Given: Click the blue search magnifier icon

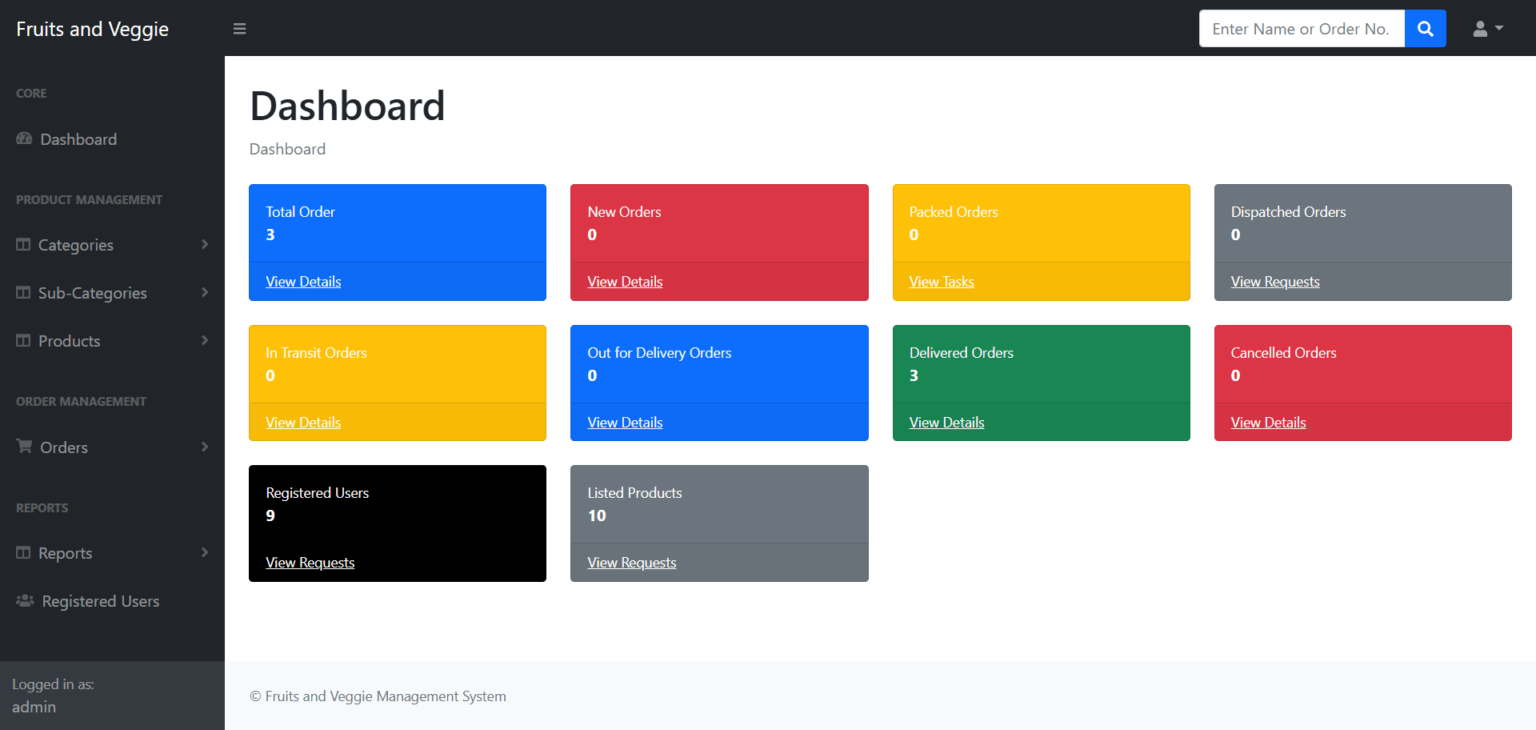Looking at the screenshot, I should point(1424,28).
